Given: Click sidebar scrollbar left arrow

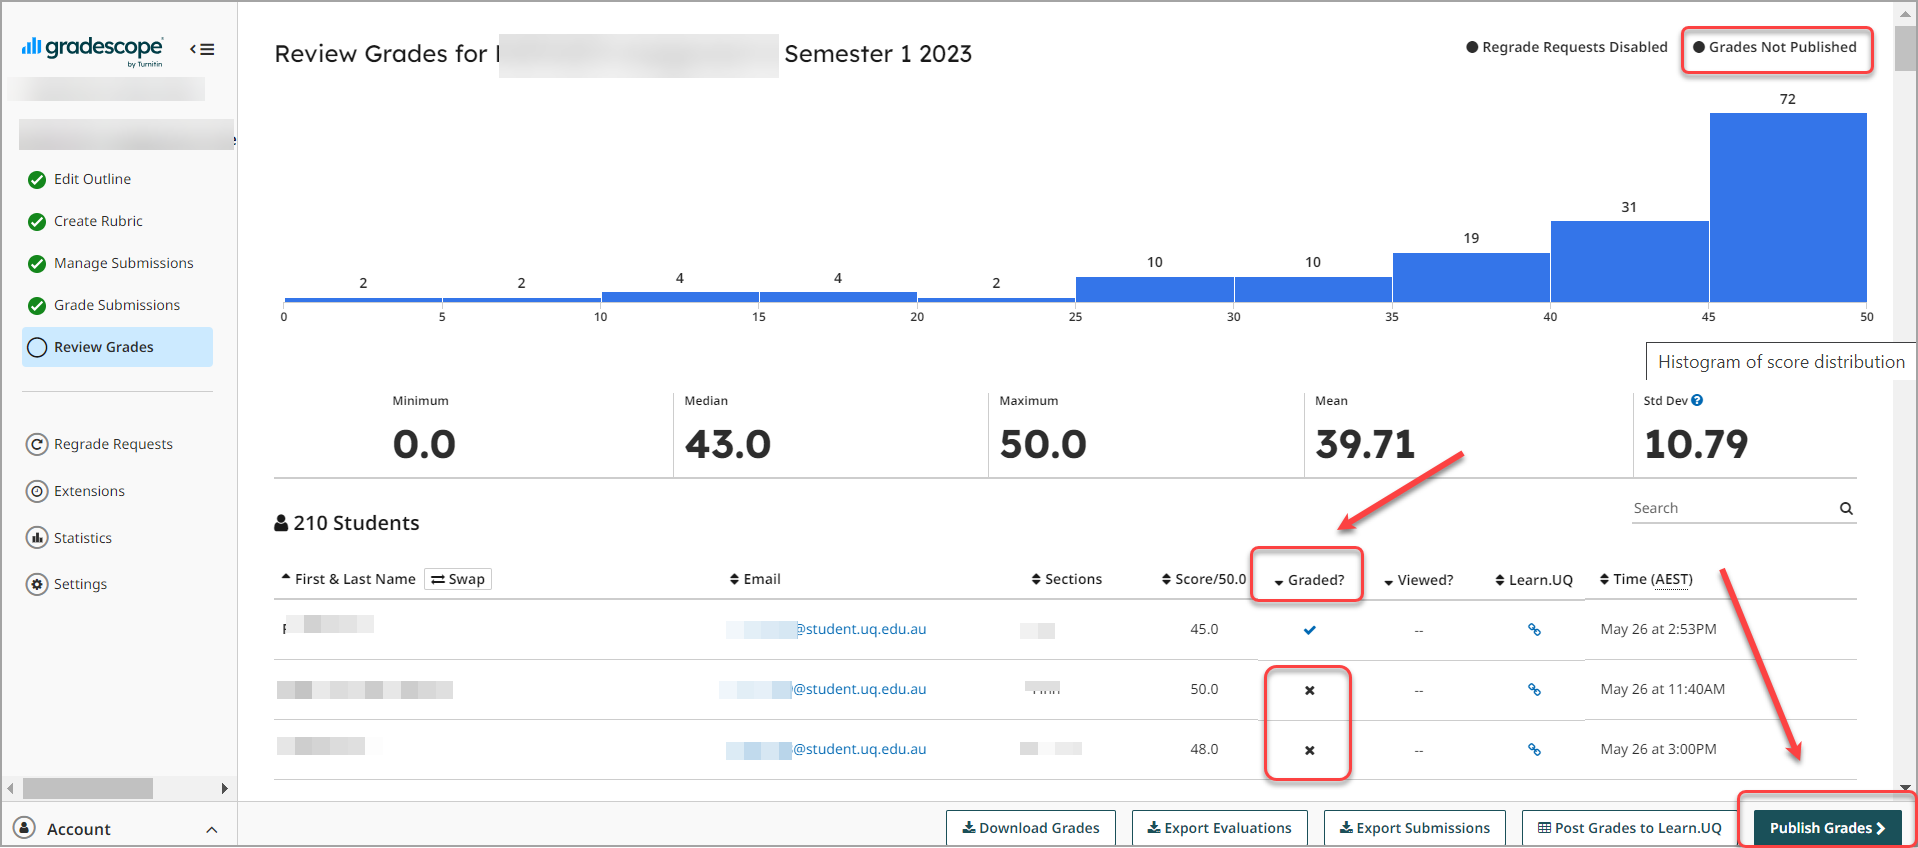Looking at the screenshot, I should pos(10,788).
